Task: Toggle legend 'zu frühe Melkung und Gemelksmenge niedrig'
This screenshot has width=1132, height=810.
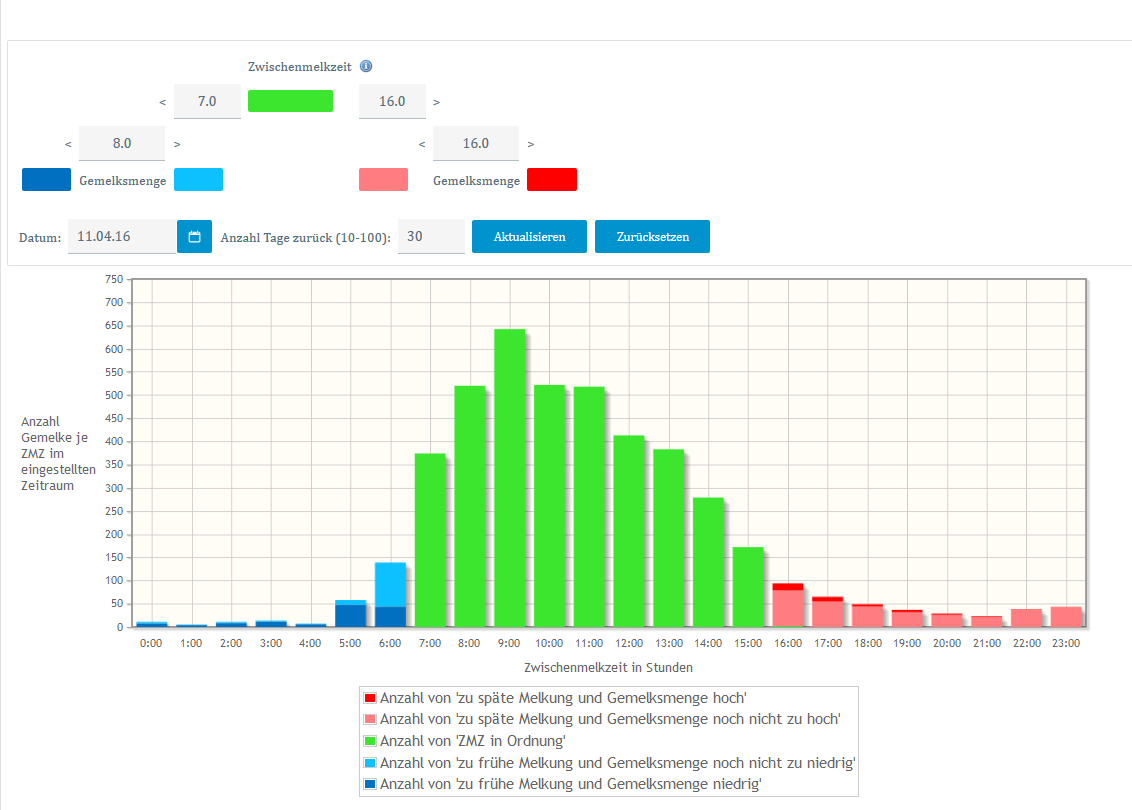Action: click(x=570, y=784)
